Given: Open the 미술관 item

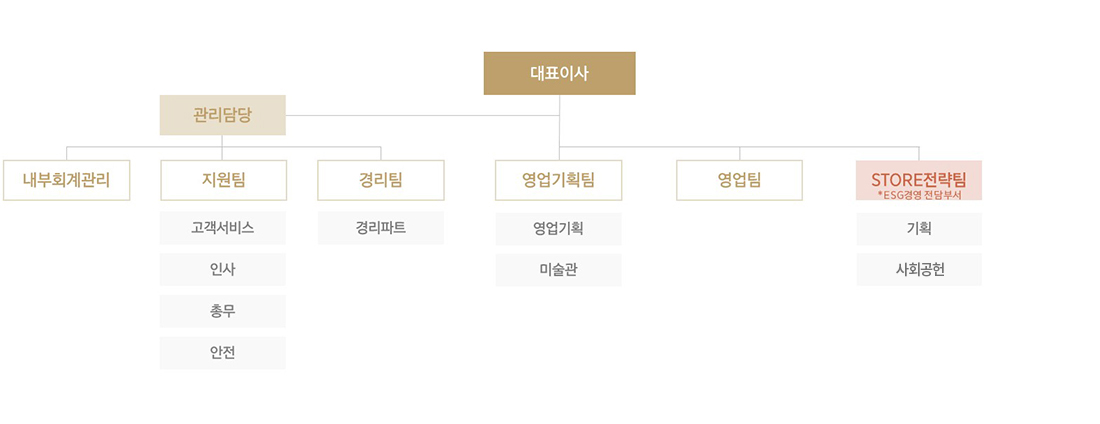Looking at the screenshot, I should (558, 270).
